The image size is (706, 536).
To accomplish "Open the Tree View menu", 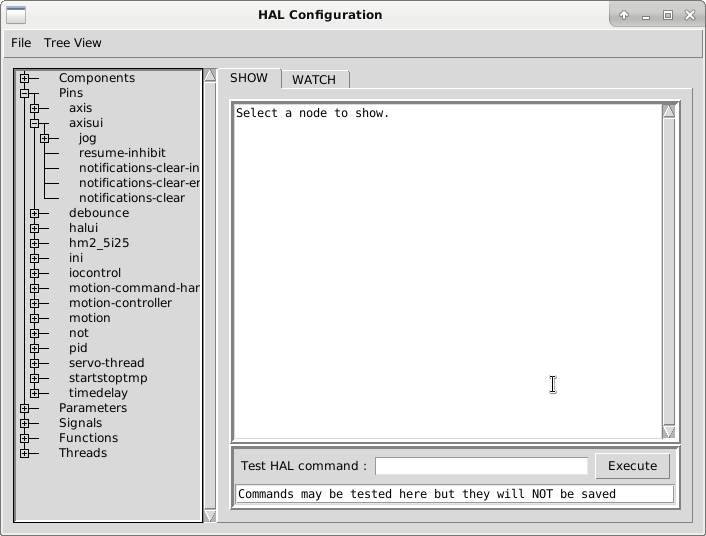I will [72, 43].
